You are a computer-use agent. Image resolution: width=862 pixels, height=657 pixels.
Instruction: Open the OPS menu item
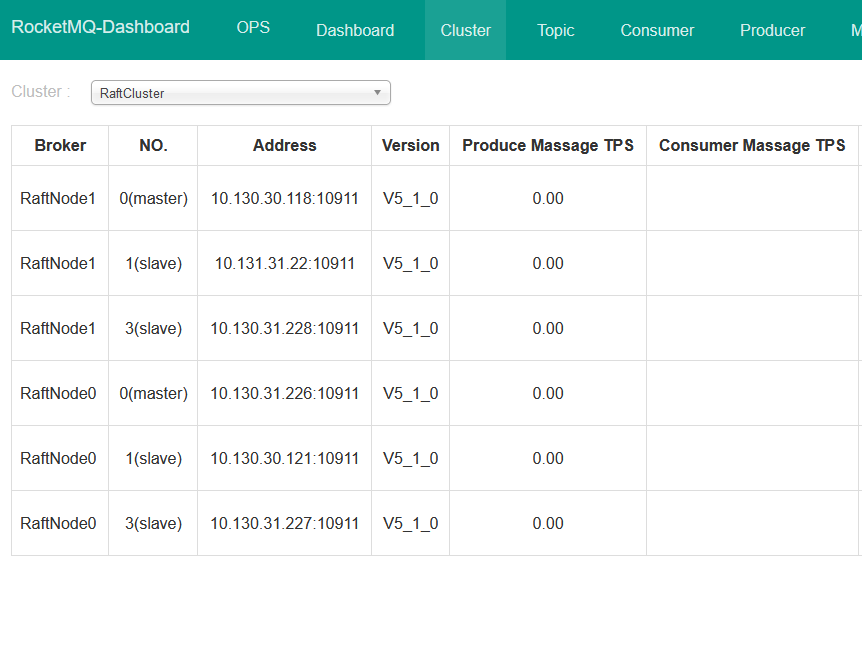253,27
